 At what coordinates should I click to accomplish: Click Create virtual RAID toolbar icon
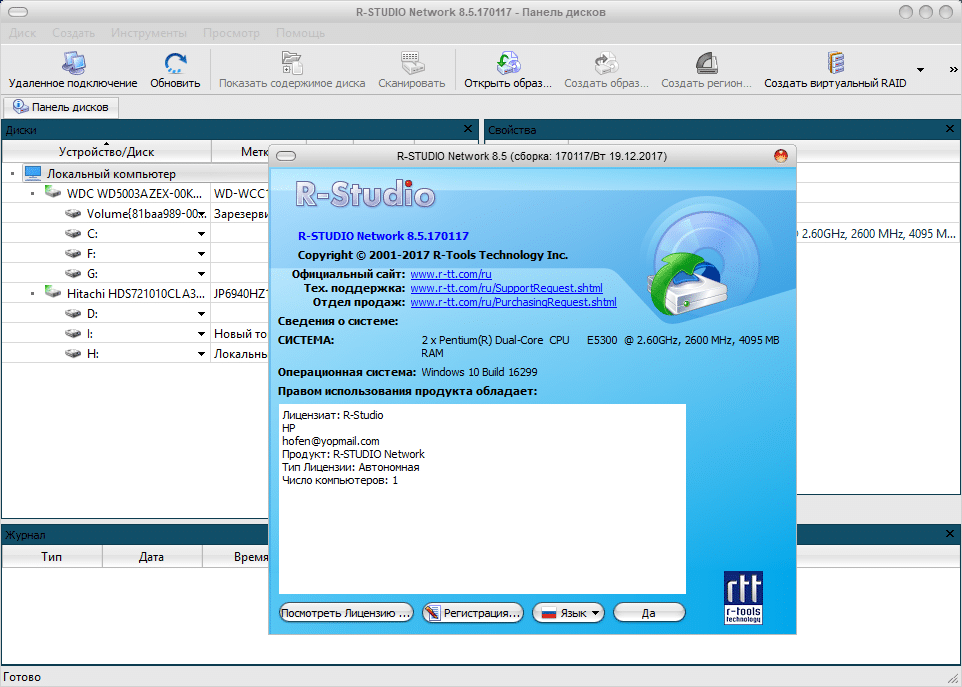click(x=835, y=66)
